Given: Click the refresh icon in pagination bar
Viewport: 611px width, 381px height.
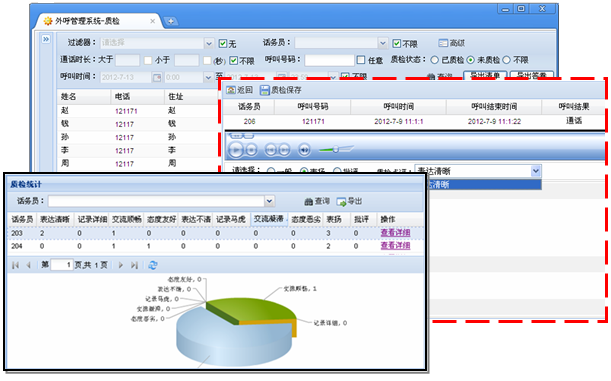Looking at the screenshot, I should [x=153, y=265].
